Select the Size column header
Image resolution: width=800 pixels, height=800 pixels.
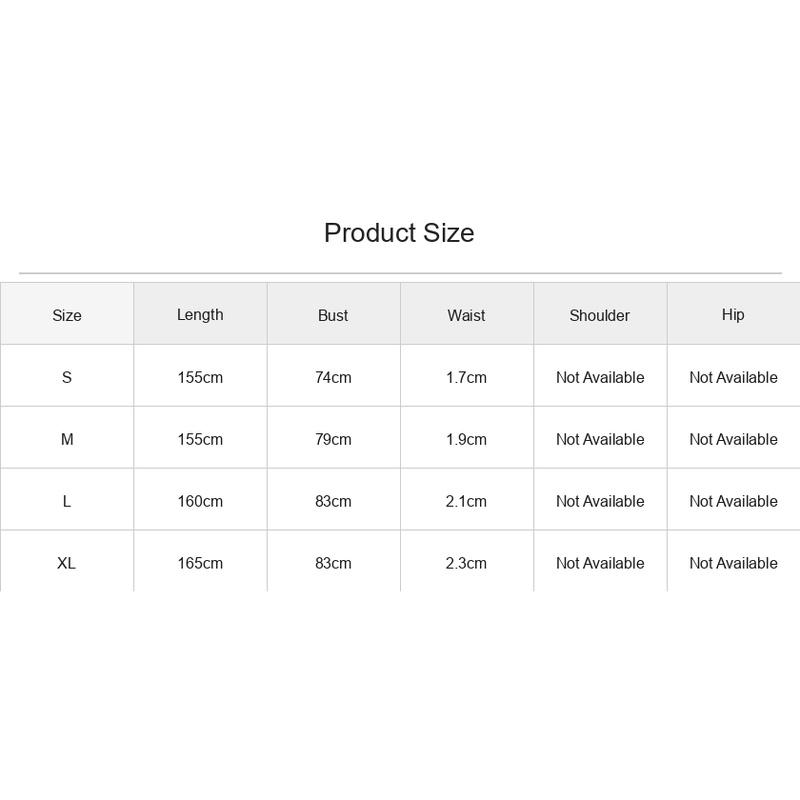pos(67,315)
